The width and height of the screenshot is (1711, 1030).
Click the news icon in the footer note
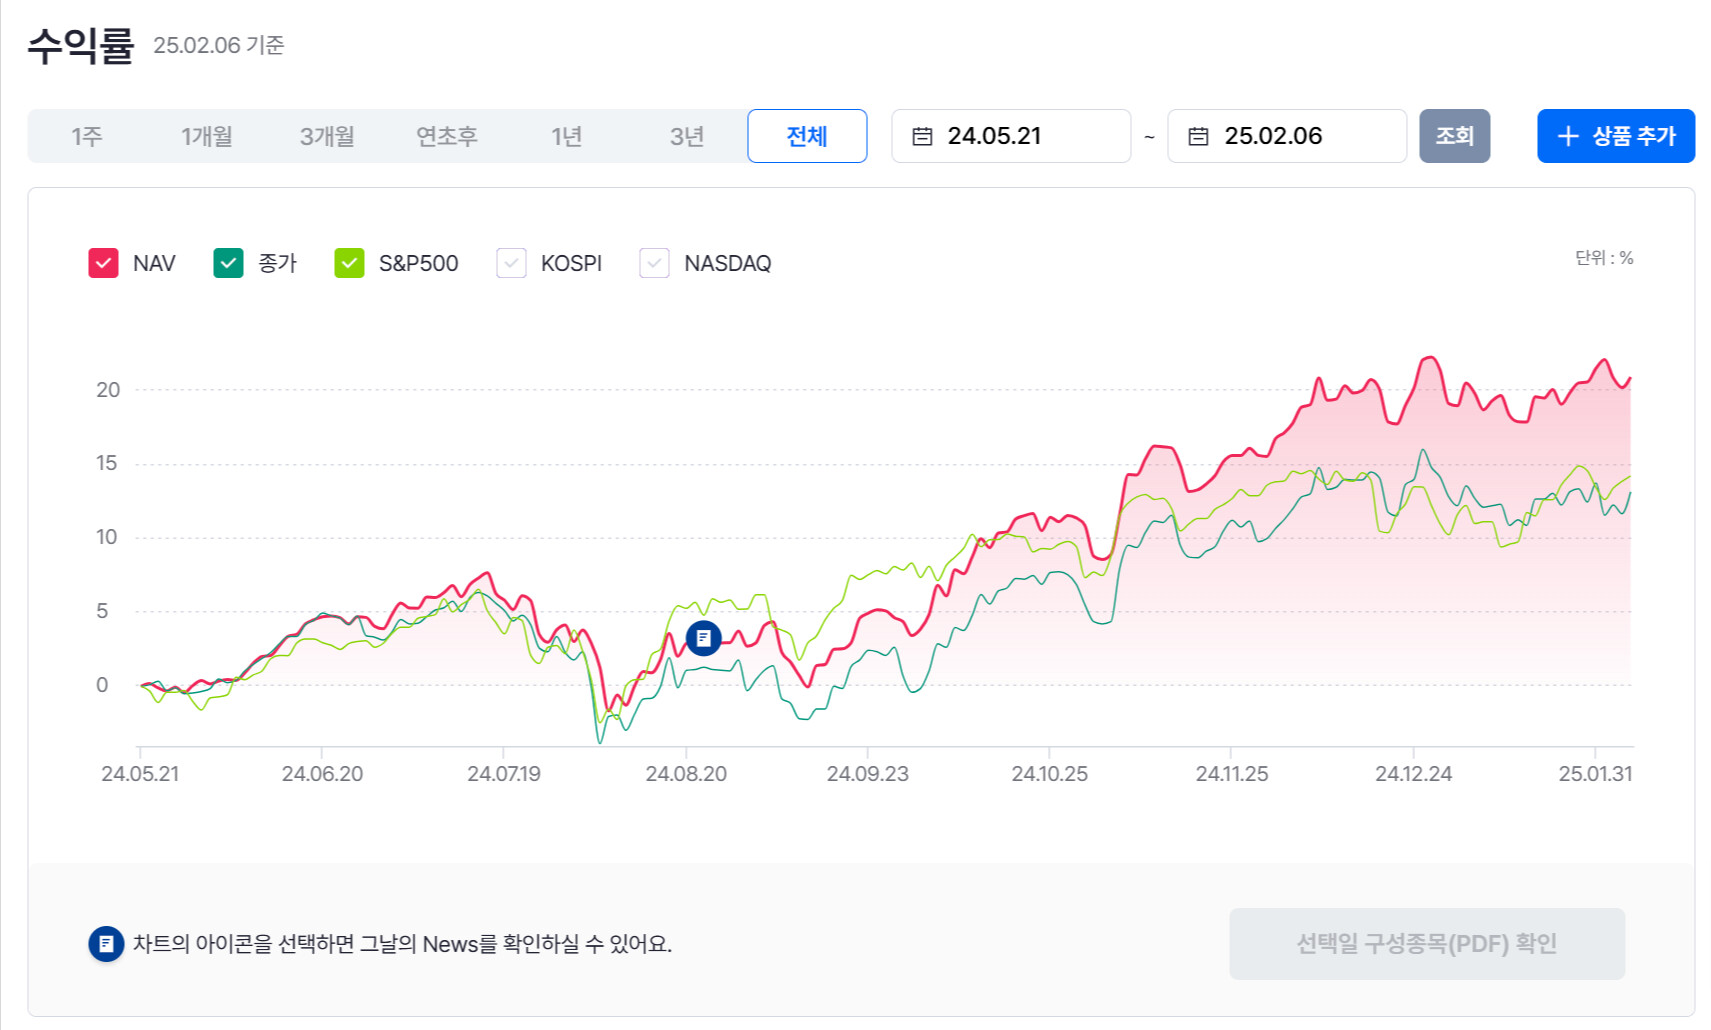(x=106, y=943)
